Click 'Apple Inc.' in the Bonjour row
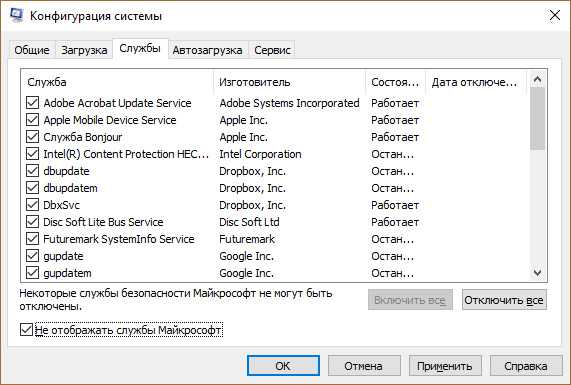Screen dimensions: 571x385 (243, 137)
